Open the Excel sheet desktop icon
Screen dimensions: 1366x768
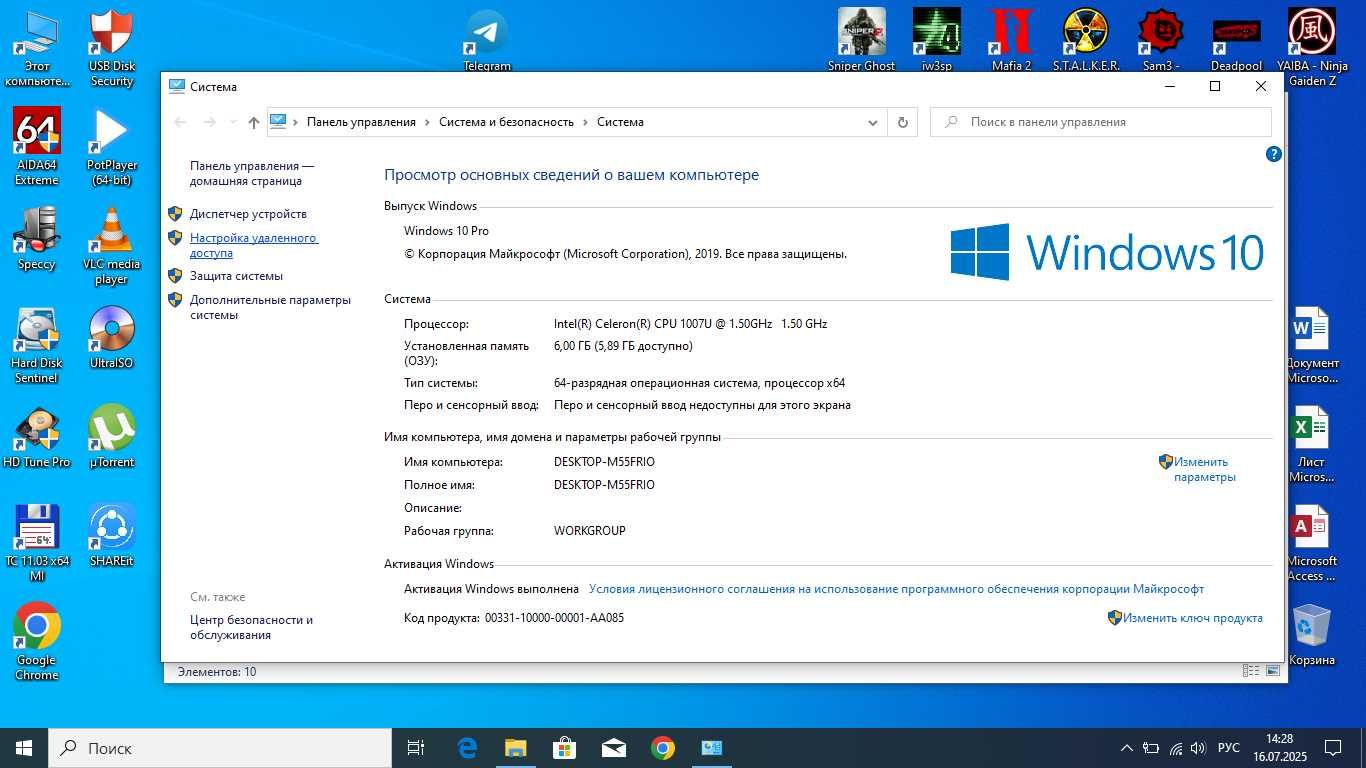pos(1312,444)
